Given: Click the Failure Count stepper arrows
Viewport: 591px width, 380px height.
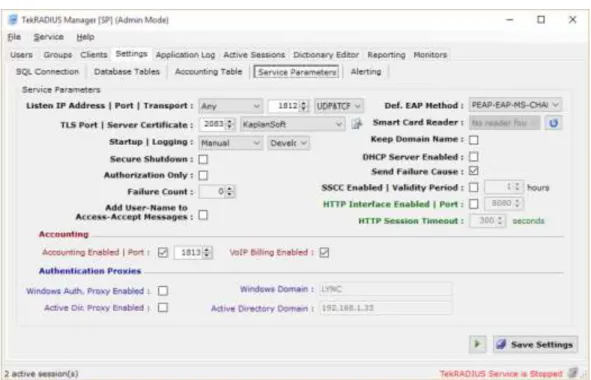Looking at the screenshot, I should click(x=230, y=192).
